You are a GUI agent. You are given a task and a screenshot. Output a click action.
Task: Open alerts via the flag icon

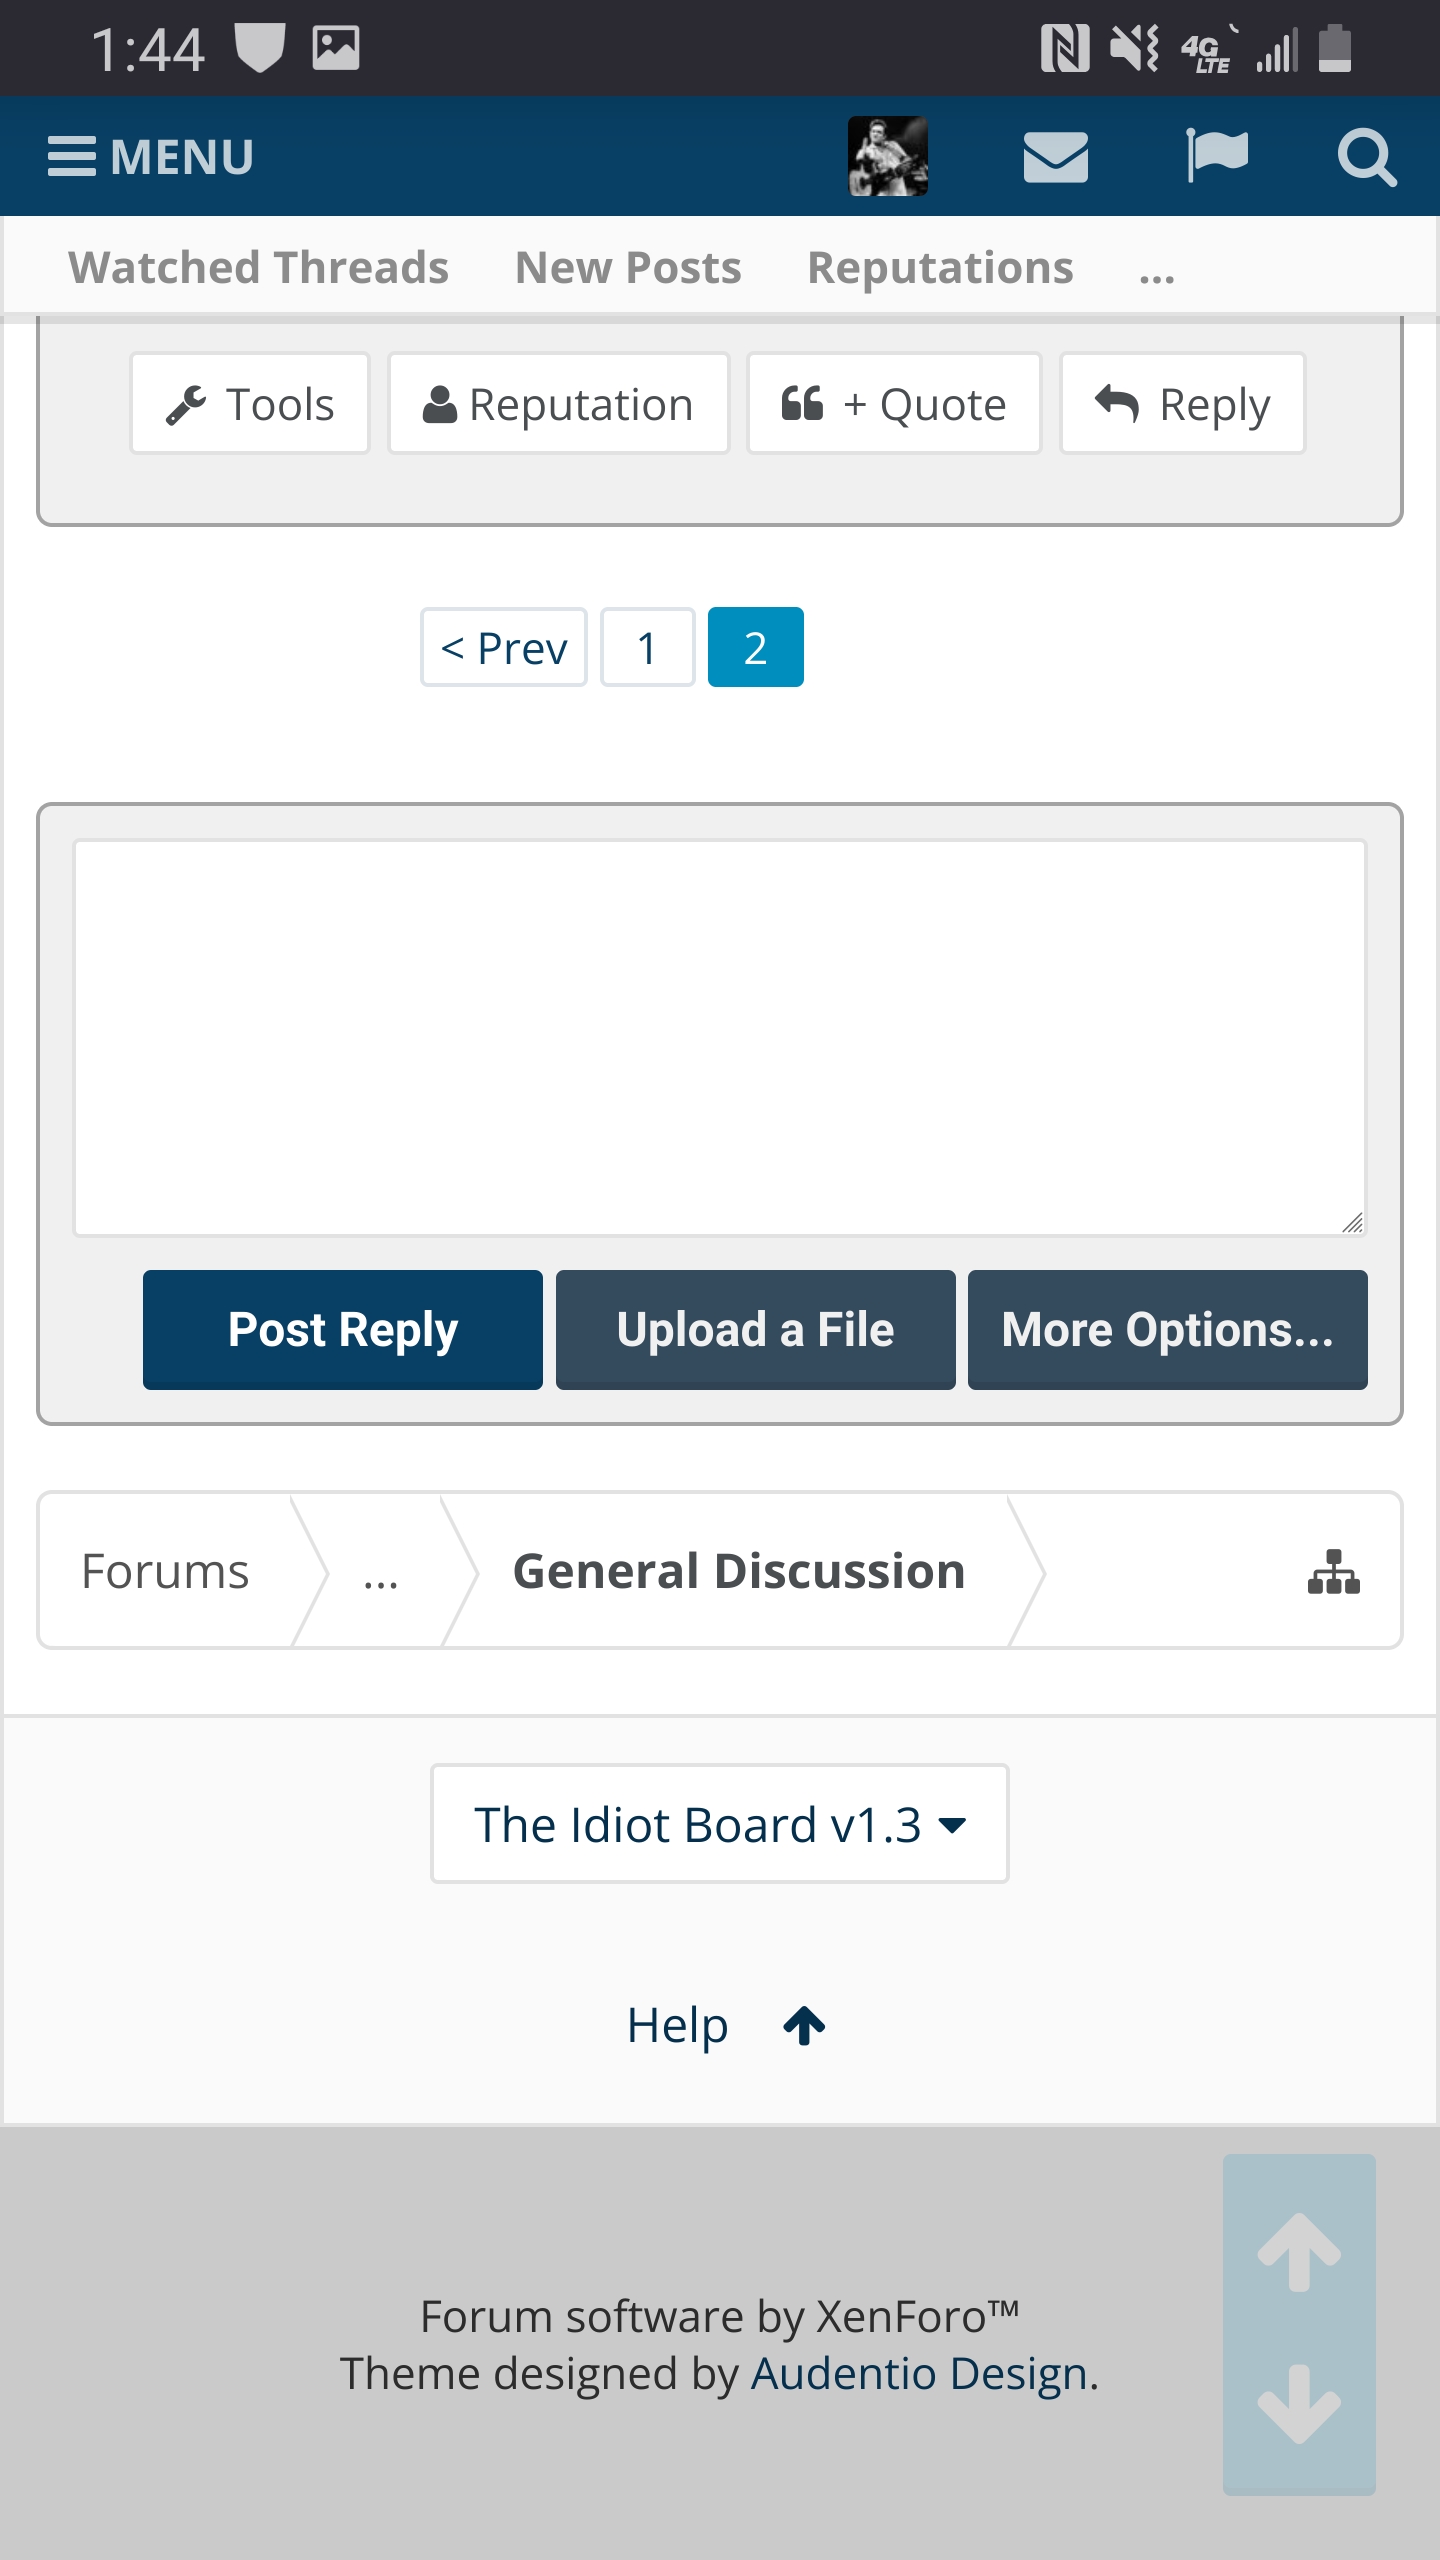click(1216, 156)
